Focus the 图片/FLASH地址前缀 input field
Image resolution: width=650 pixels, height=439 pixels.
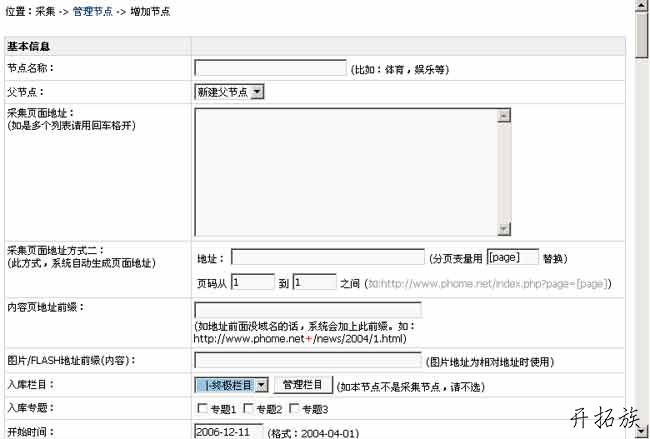point(308,360)
